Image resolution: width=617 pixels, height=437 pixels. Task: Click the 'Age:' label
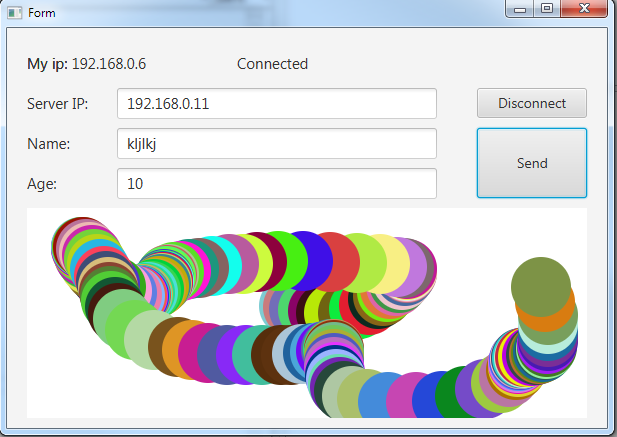click(42, 184)
